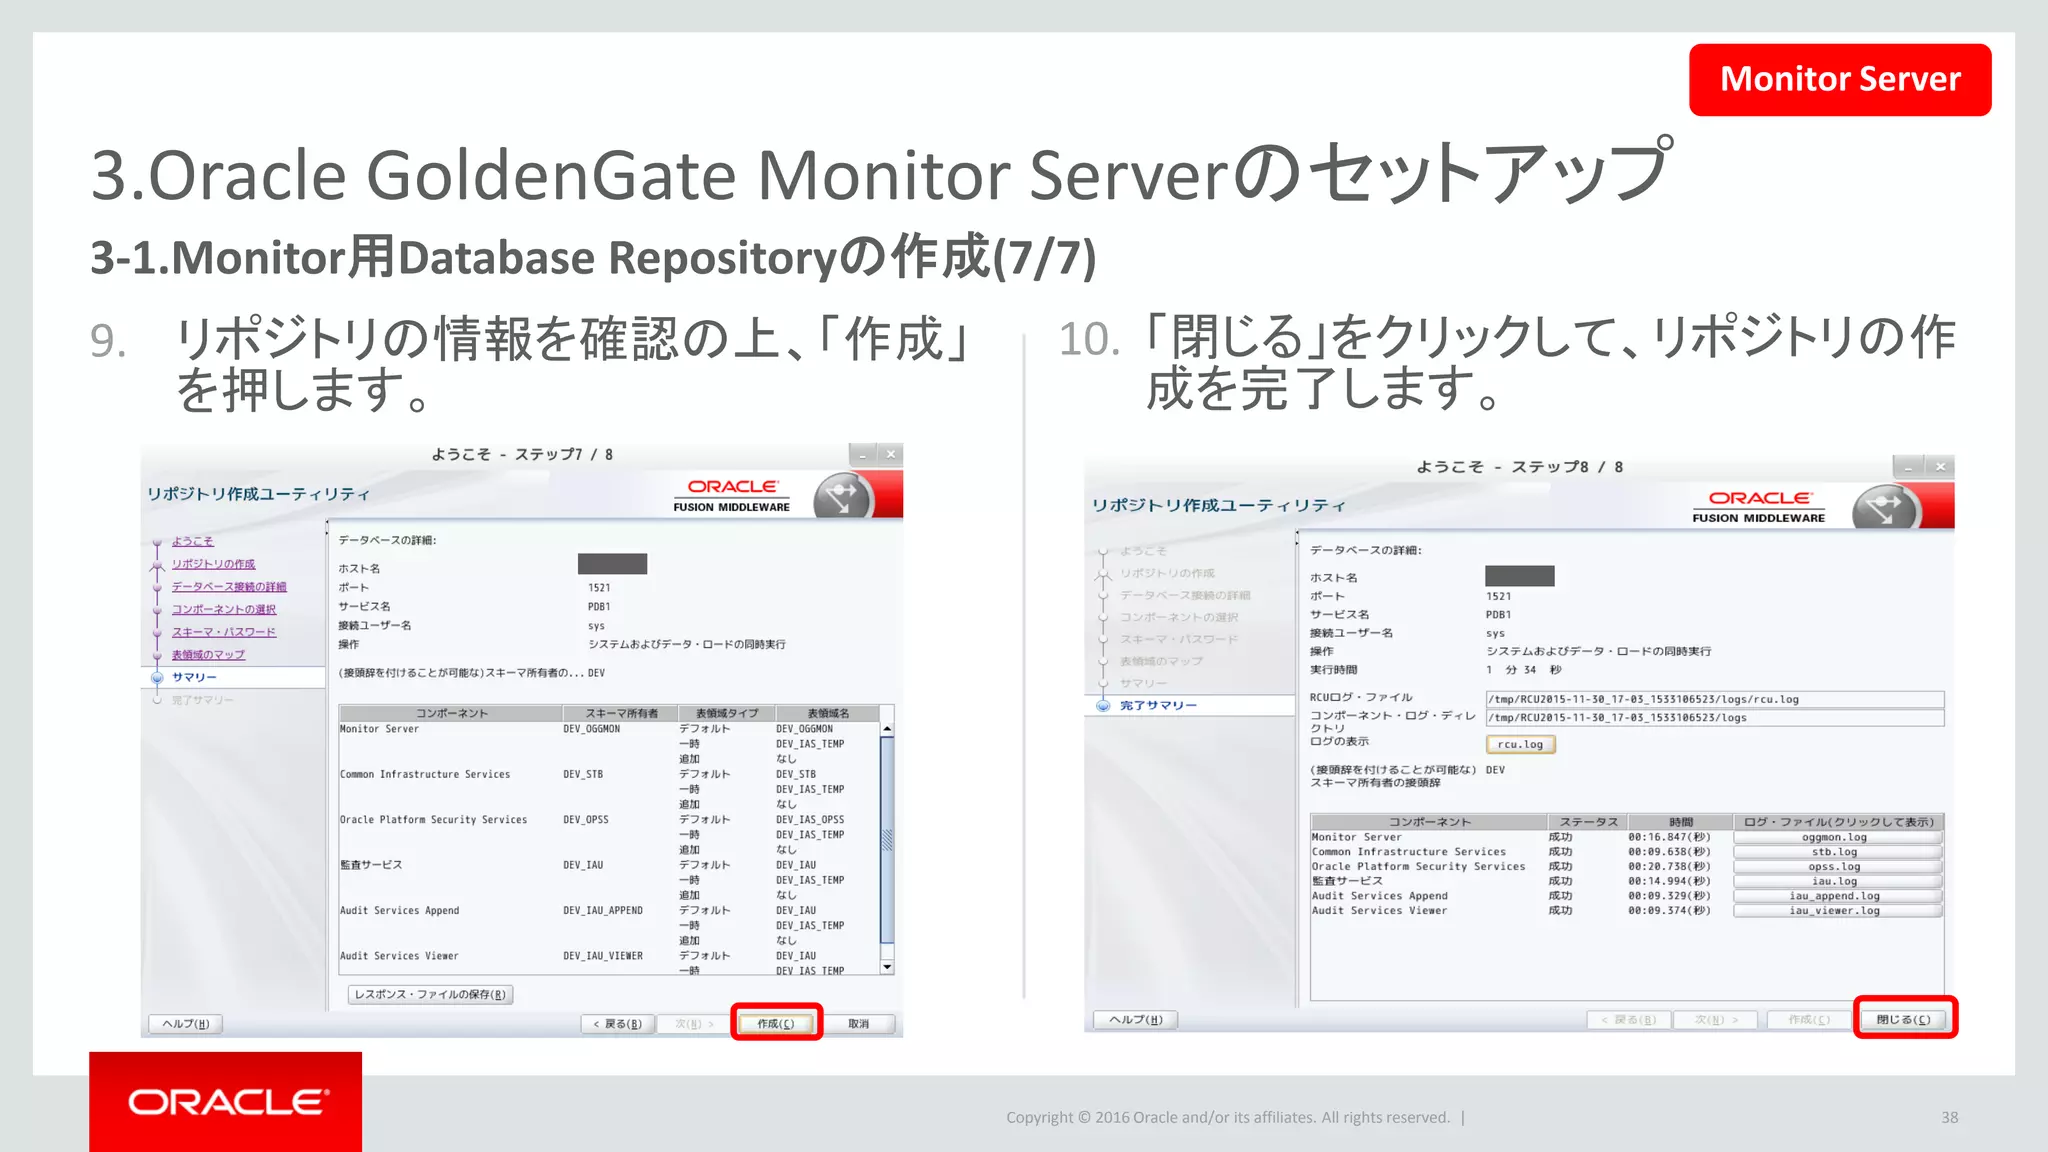Screen dimensions: 2048x1152
Task: Click コンポーネント column header in Step 7 table
Action: pyautogui.click(x=451, y=713)
